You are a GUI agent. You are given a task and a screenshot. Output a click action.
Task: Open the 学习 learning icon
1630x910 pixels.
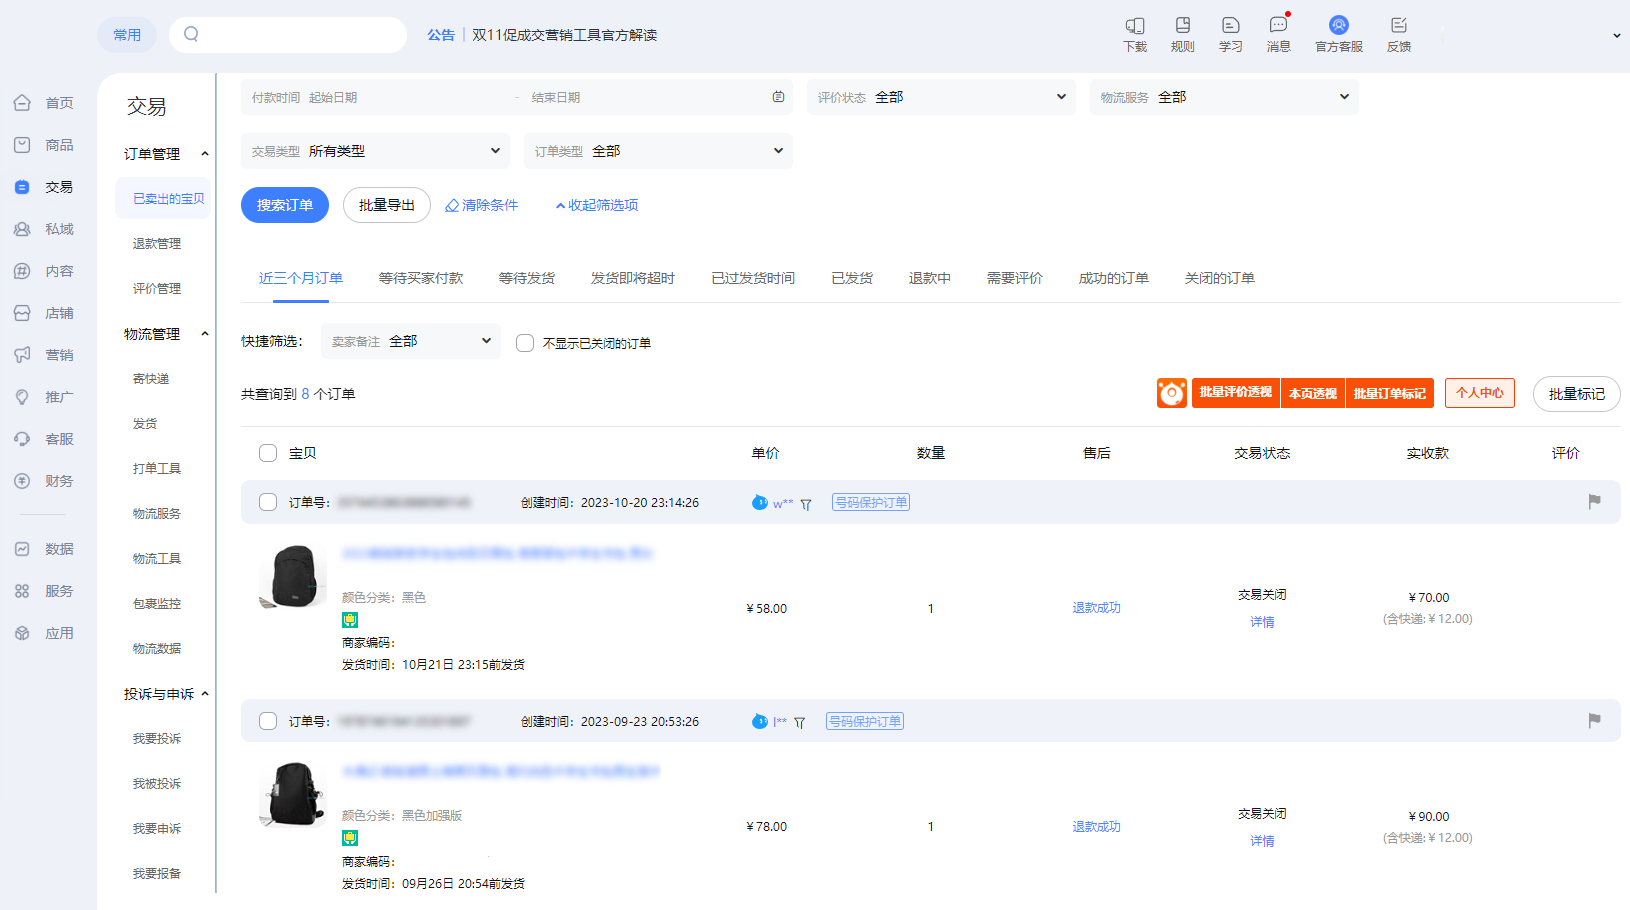pos(1230,26)
